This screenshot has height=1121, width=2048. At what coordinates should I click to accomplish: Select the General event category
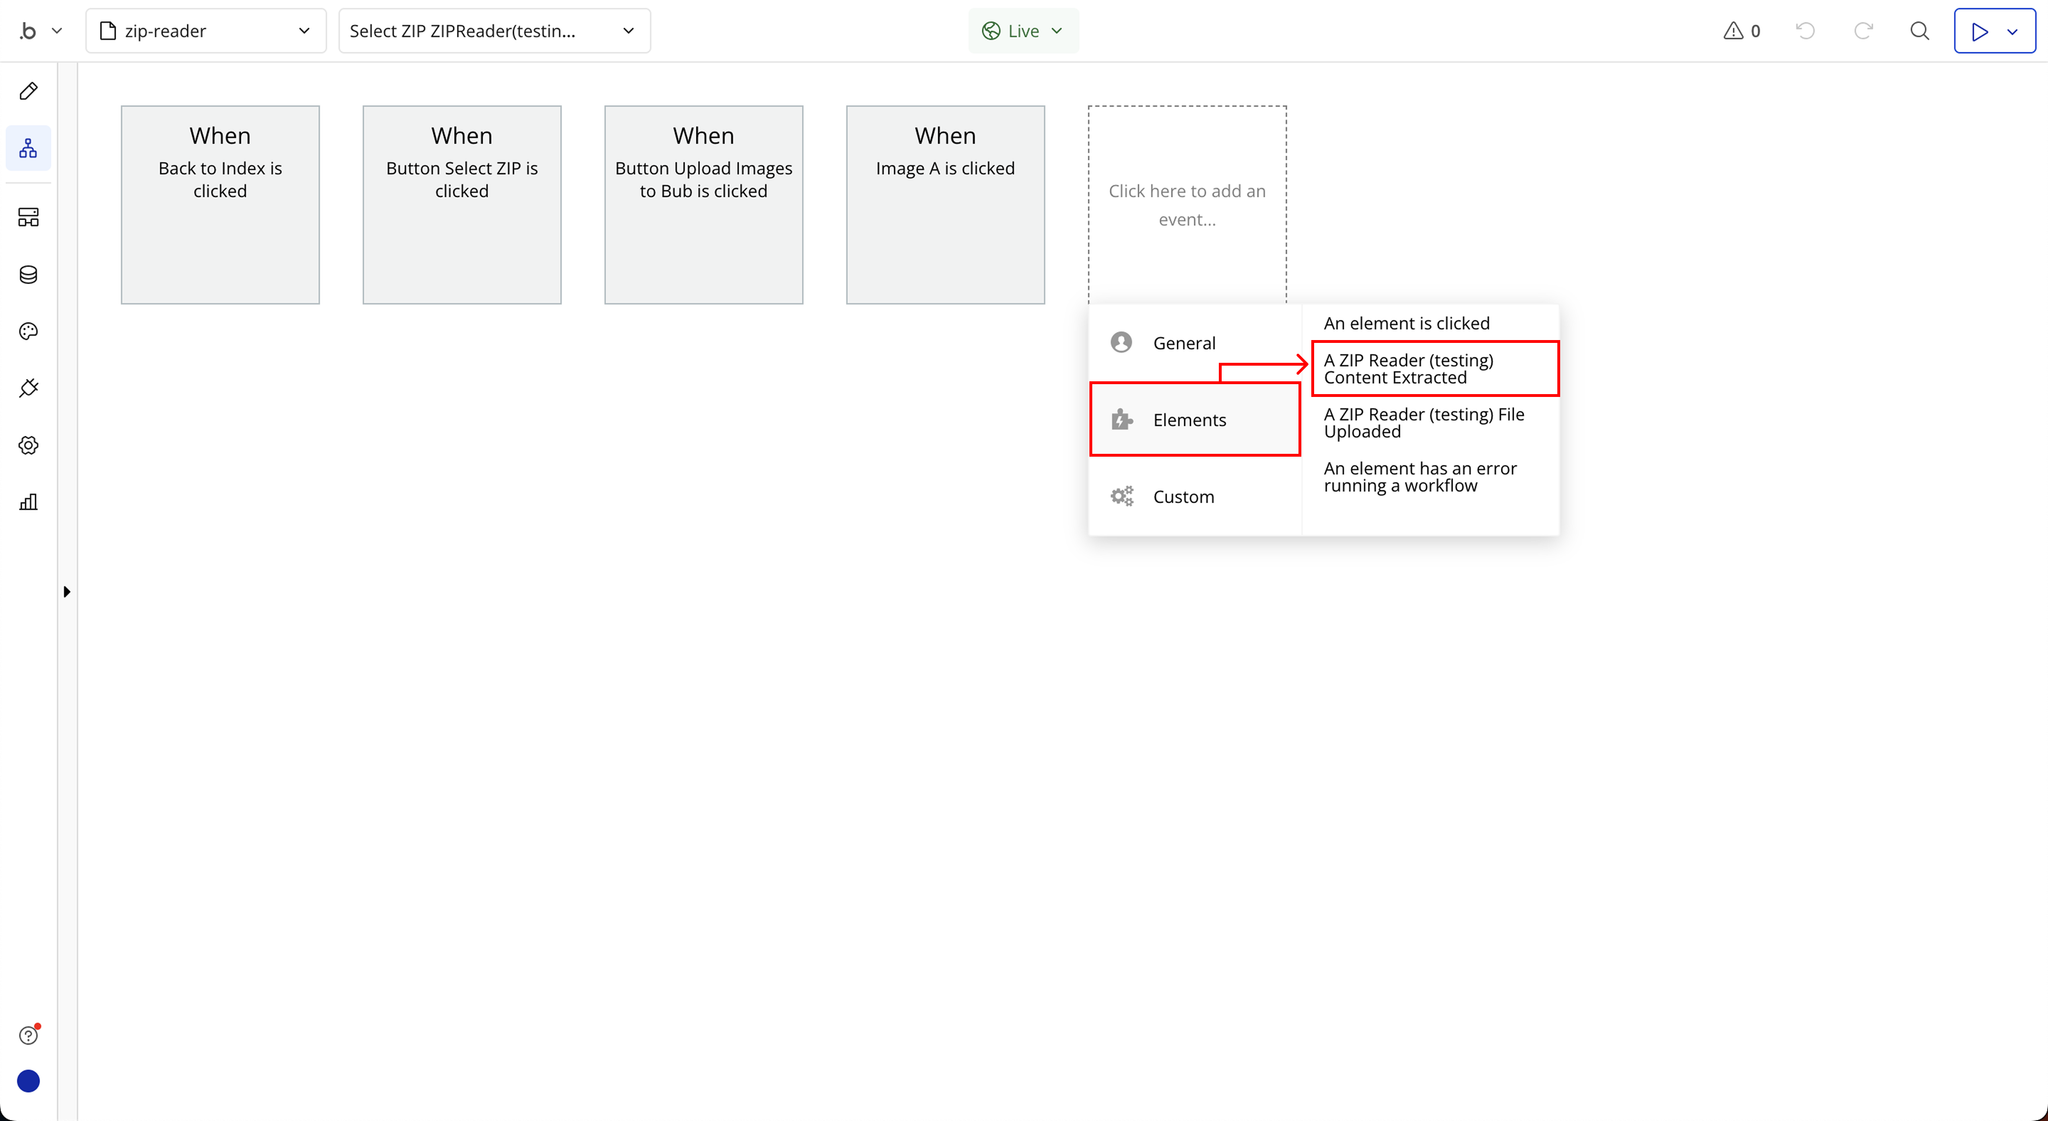pos(1184,343)
